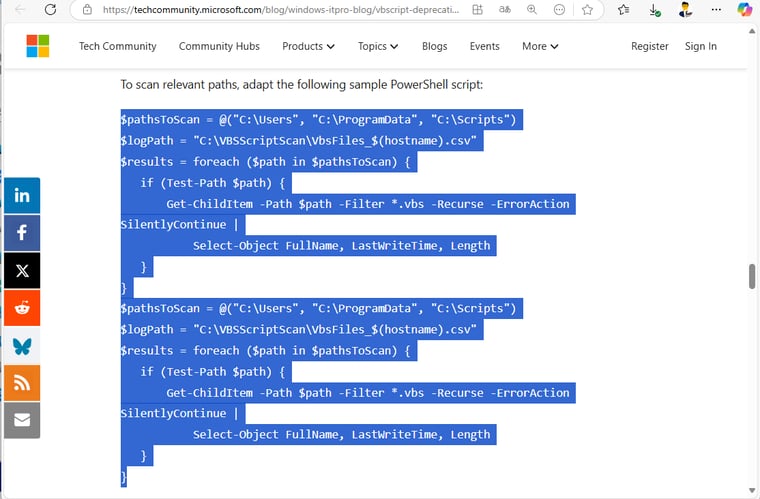The width and height of the screenshot is (760, 499).
Task: Open browser downloads icon
Action: click(x=654, y=10)
